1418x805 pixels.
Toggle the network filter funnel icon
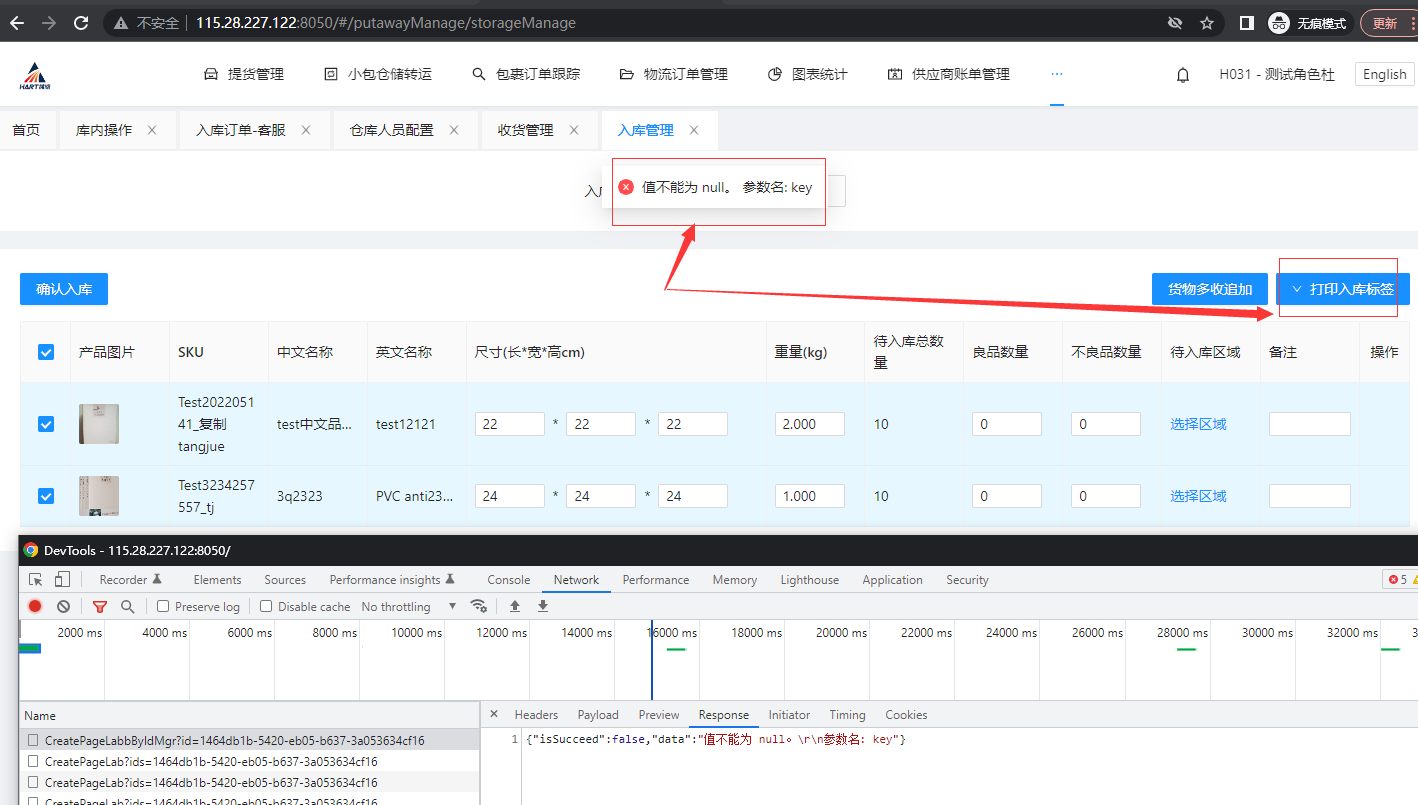click(100, 606)
